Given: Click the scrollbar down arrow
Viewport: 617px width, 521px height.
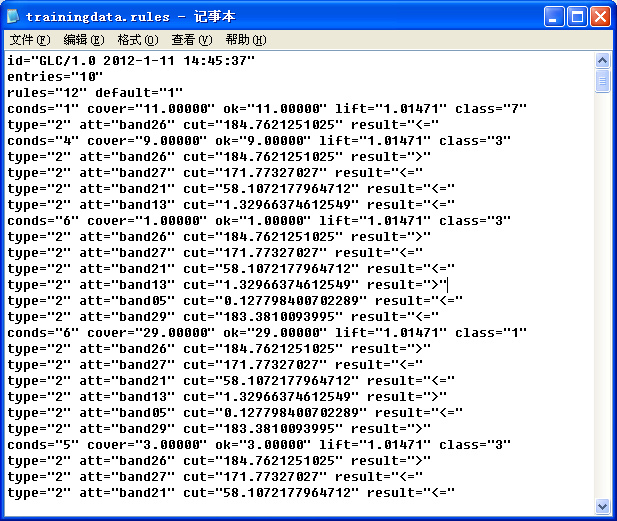Looking at the screenshot, I should pyautogui.click(x=602, y=506).
